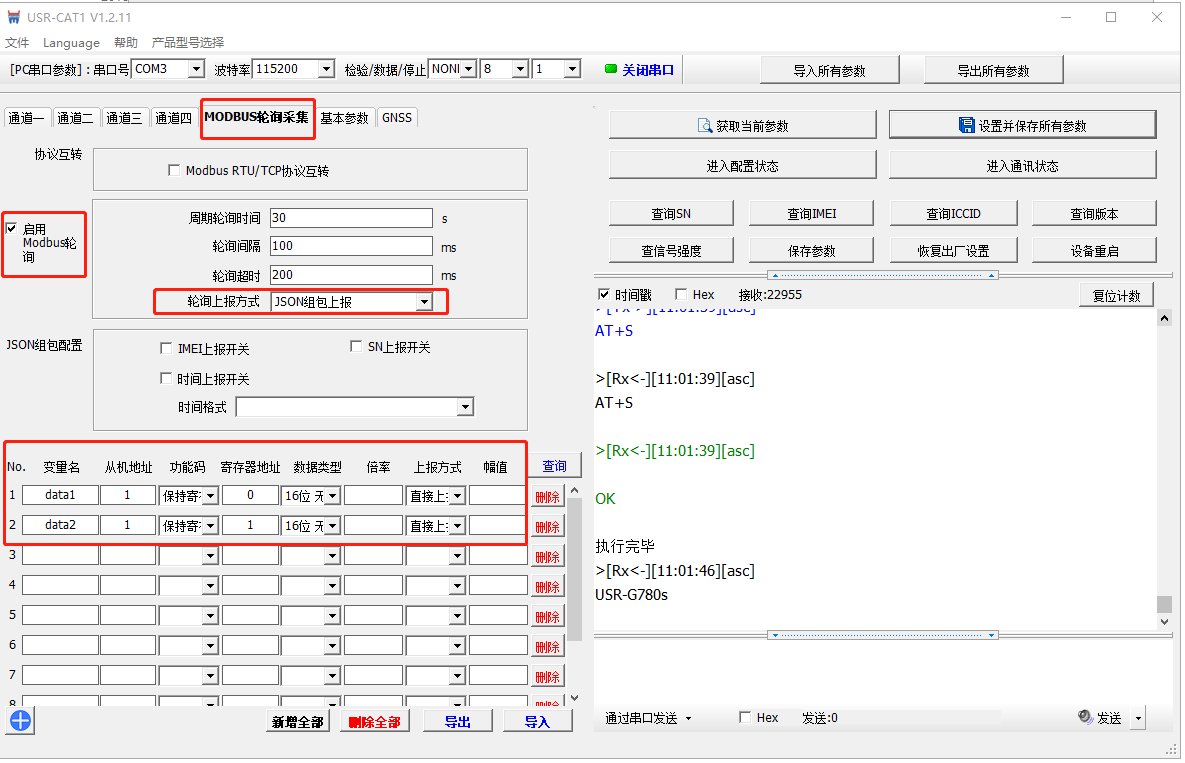Expand the 波特率 115200 dropdown
Image resolution: width=1185 pixels, height=763 pixels.
click(325, 69)
